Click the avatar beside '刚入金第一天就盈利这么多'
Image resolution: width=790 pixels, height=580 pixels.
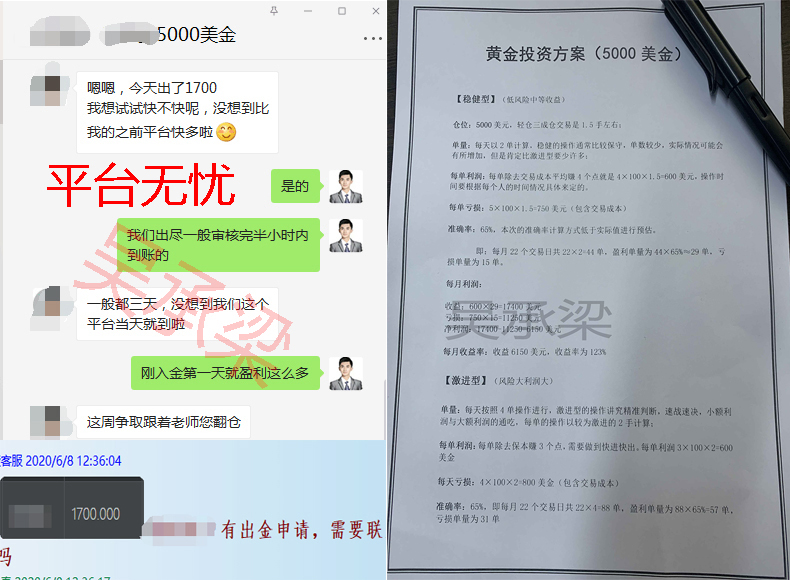coord(346,373)
